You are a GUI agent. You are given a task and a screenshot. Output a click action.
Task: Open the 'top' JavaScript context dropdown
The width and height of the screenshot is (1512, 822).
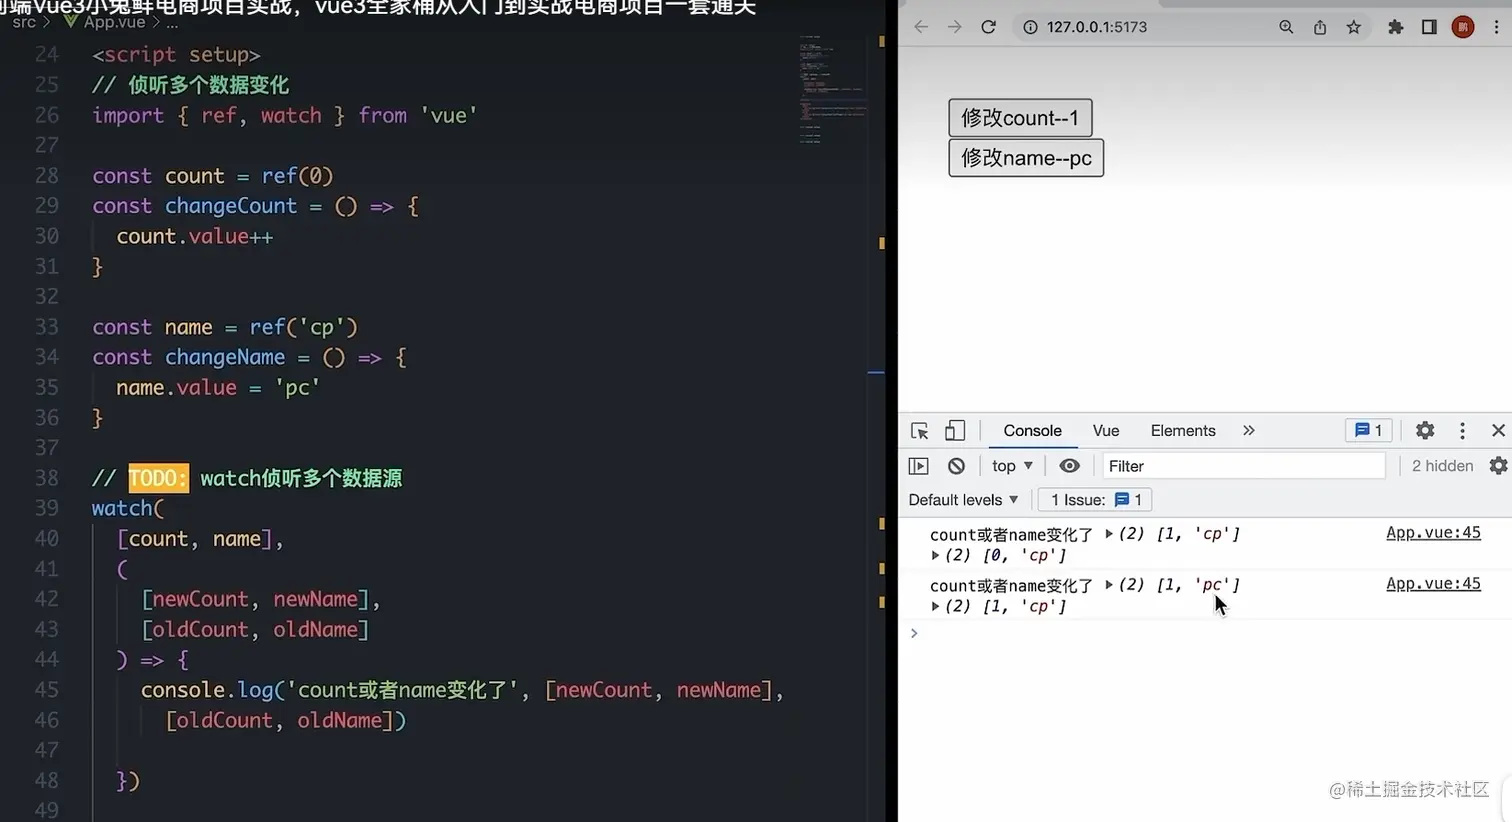[1012, 466]
